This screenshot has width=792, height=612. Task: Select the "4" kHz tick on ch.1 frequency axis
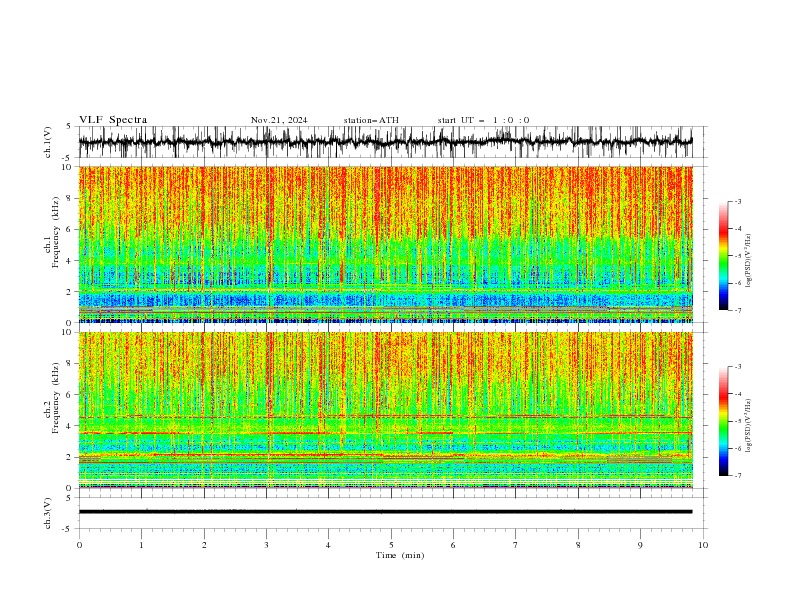coord(69,261)
